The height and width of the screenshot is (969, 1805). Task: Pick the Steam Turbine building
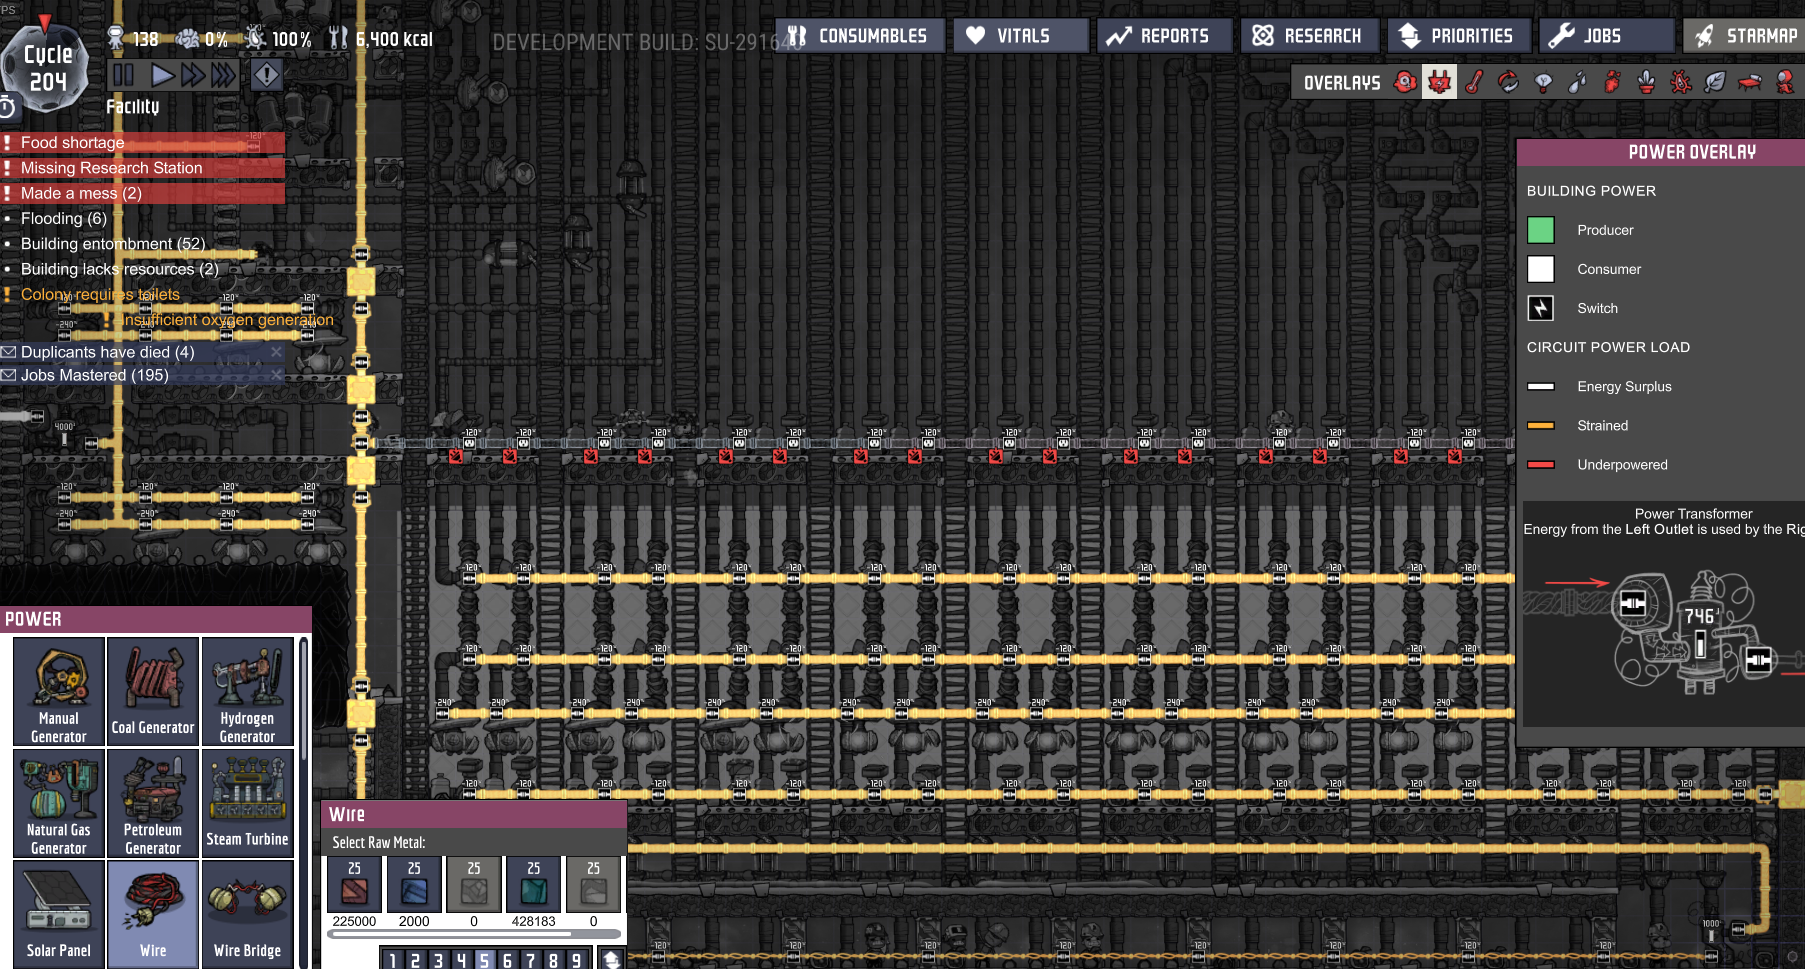247,803
